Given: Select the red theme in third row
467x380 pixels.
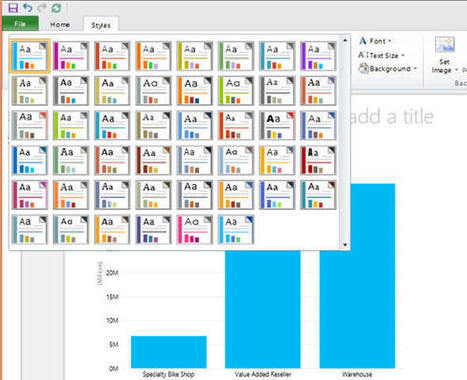Looking at the screenshot, I should (x=236, y=125).
